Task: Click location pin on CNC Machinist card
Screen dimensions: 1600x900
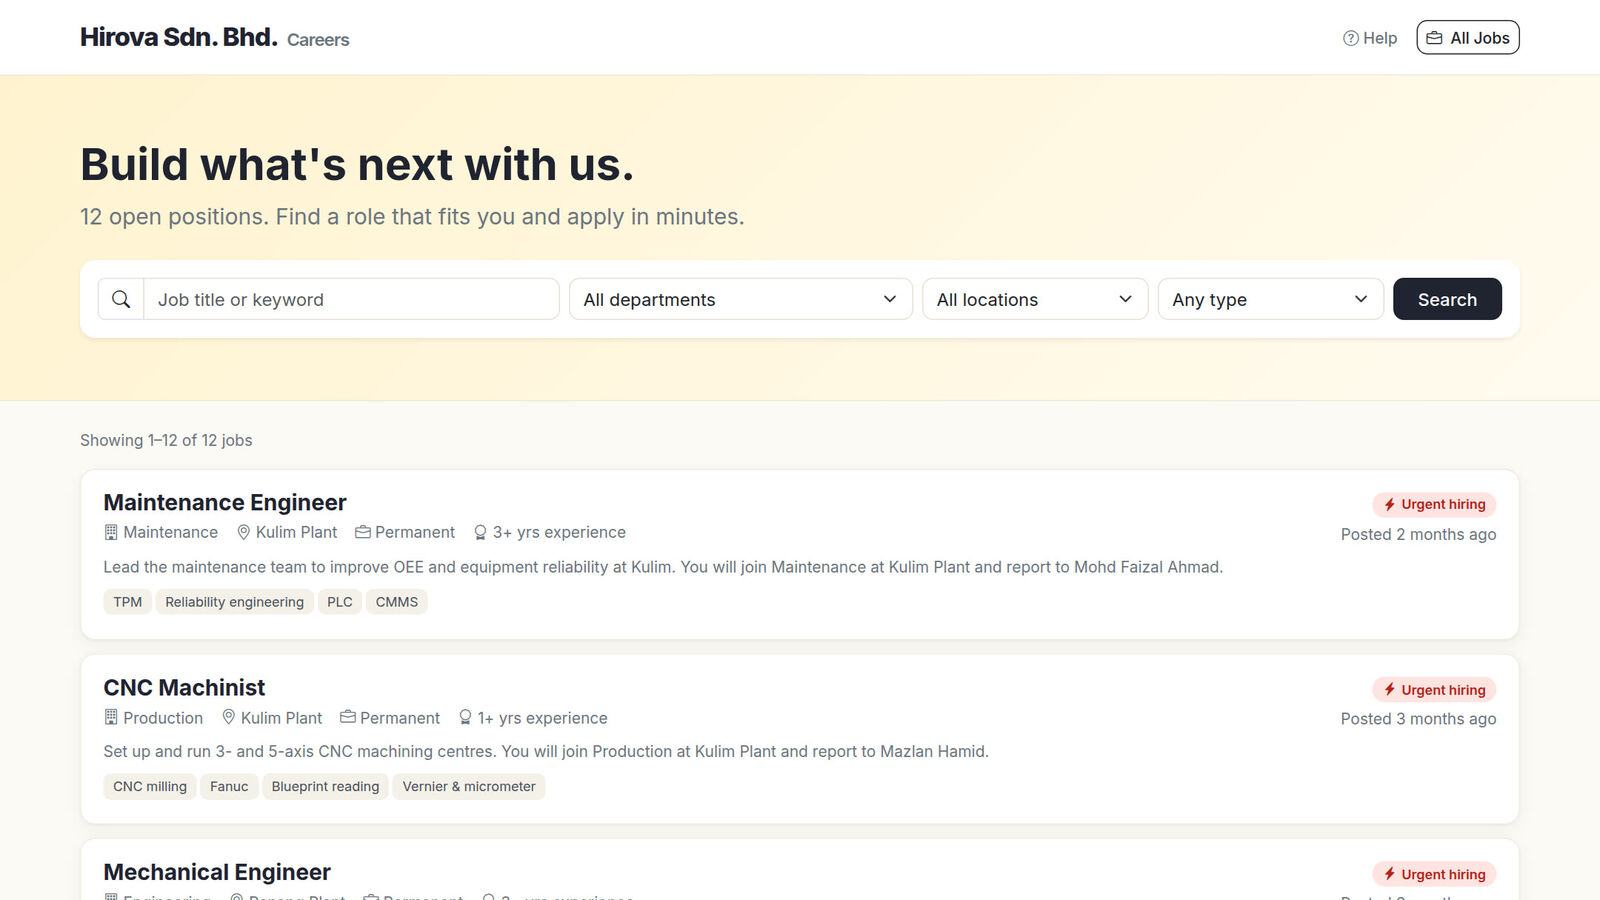Action: (228, 717)
